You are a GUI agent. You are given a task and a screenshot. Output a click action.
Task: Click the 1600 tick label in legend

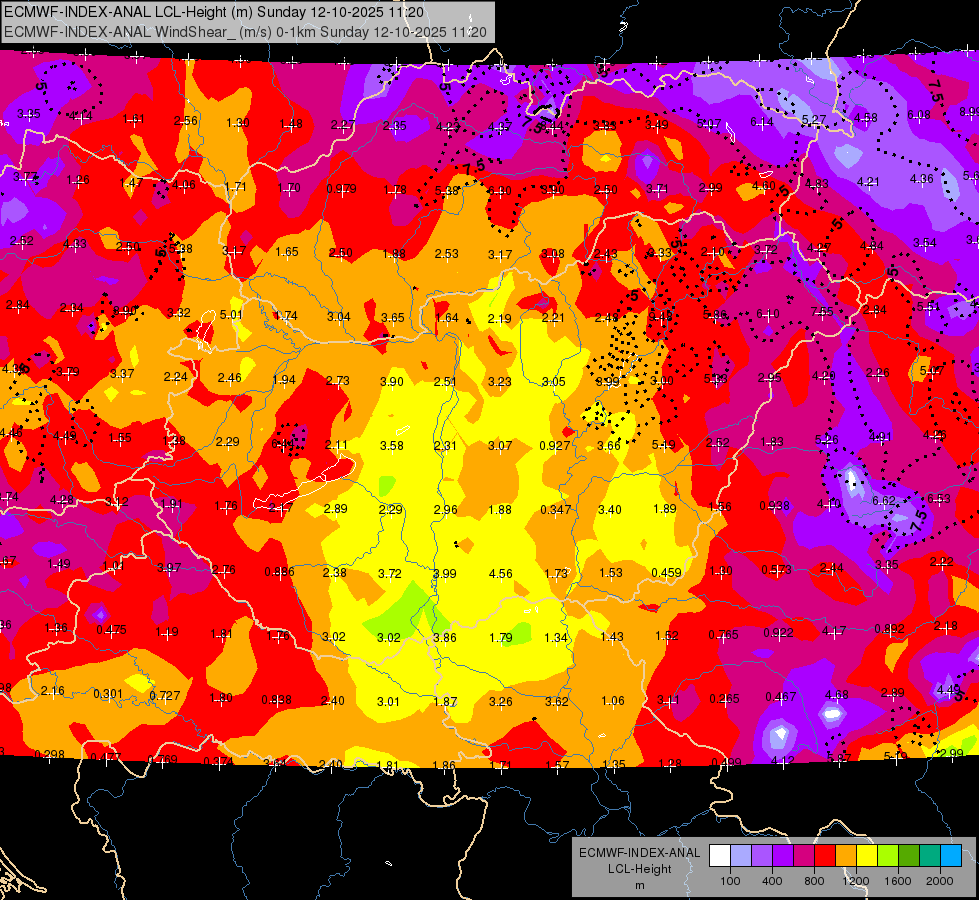(898, 881)
